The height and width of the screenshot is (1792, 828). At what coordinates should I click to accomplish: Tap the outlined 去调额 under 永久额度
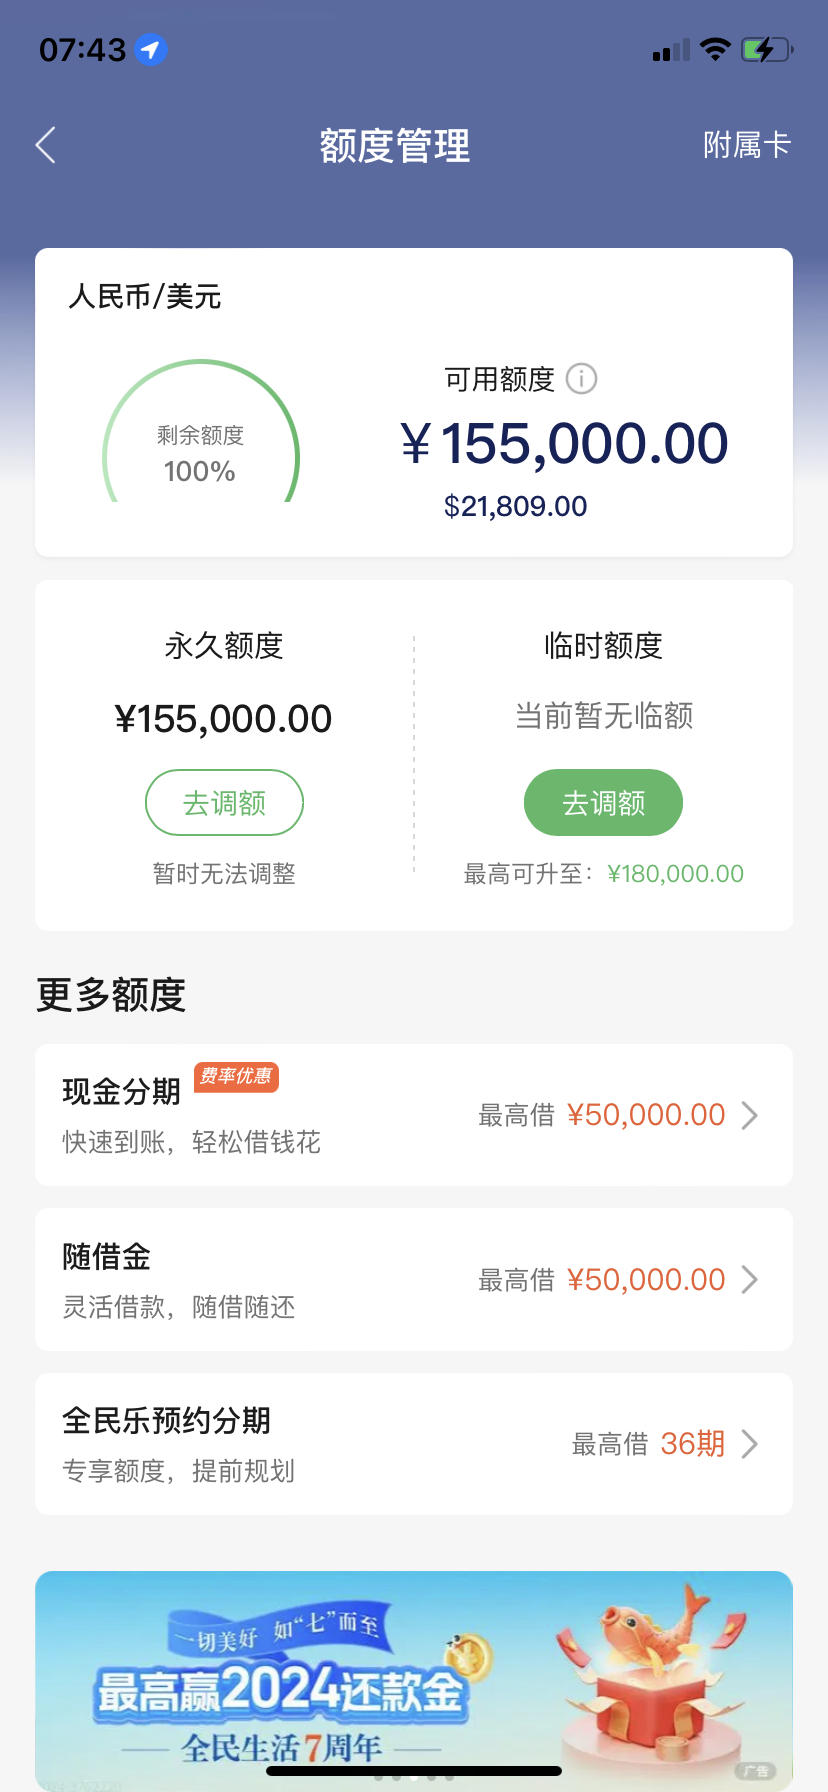click(x=224, y=802)
